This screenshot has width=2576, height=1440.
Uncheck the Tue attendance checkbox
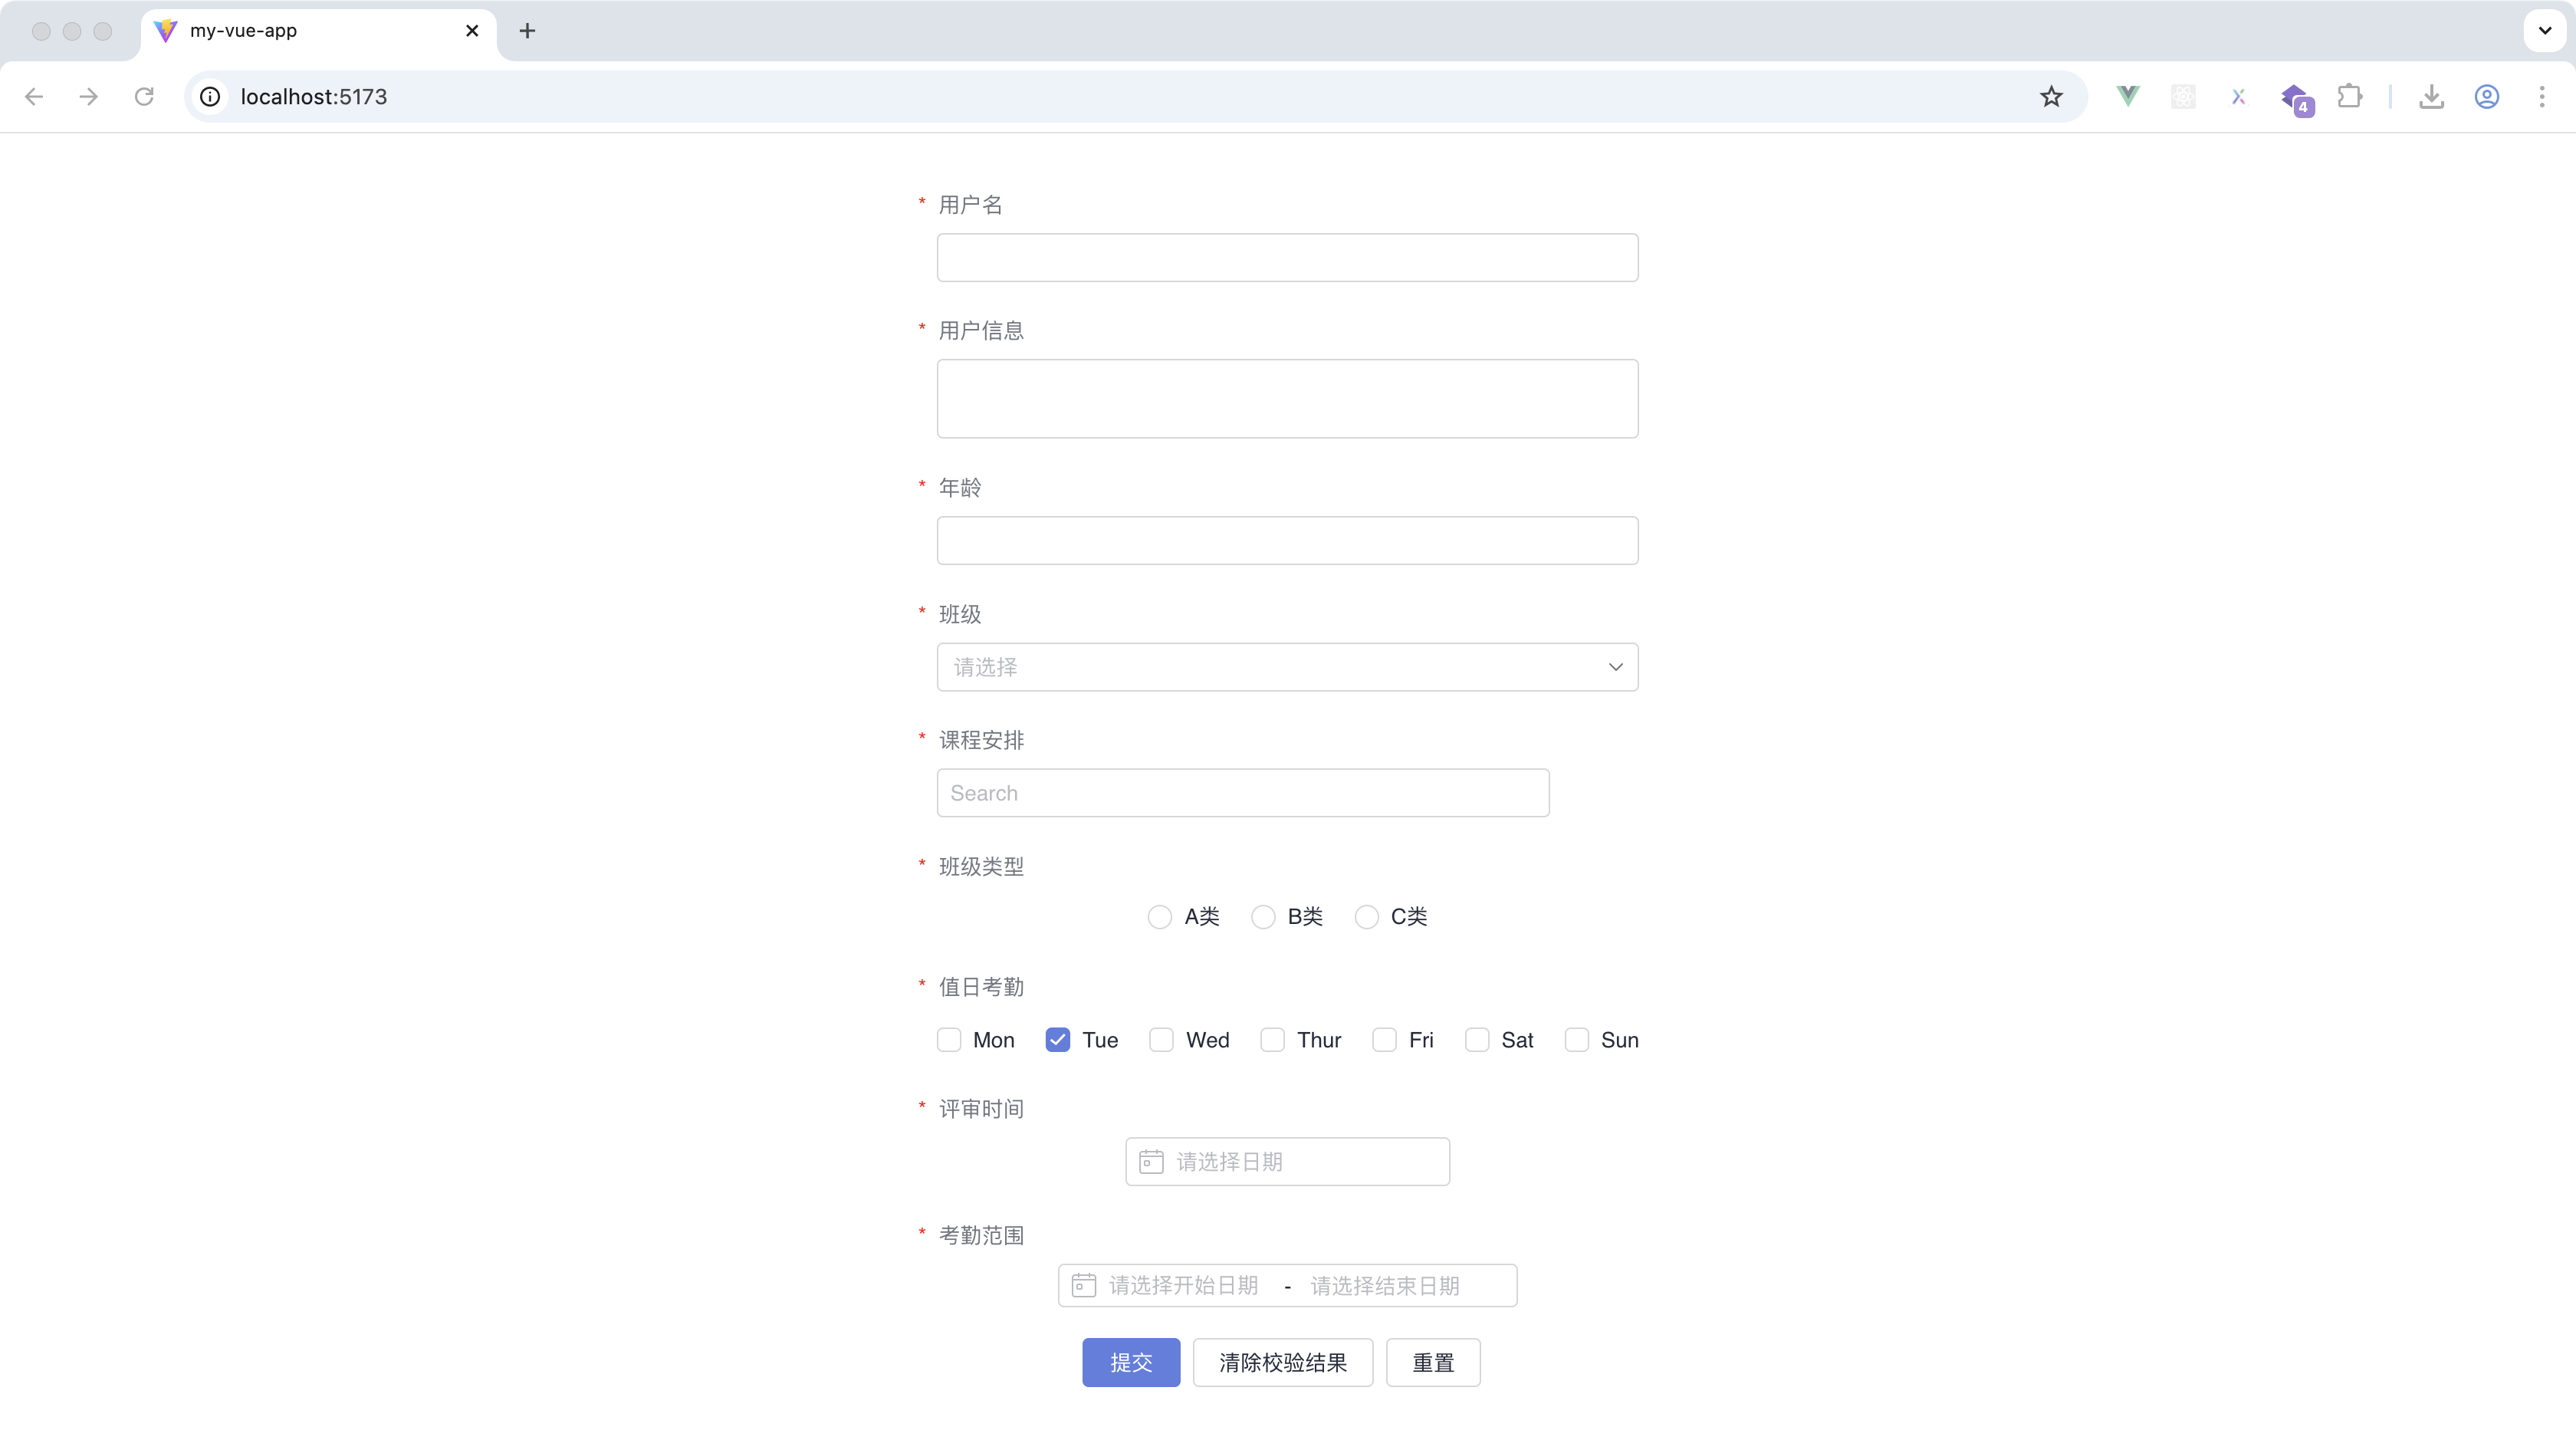[x=1057, y=1040]
